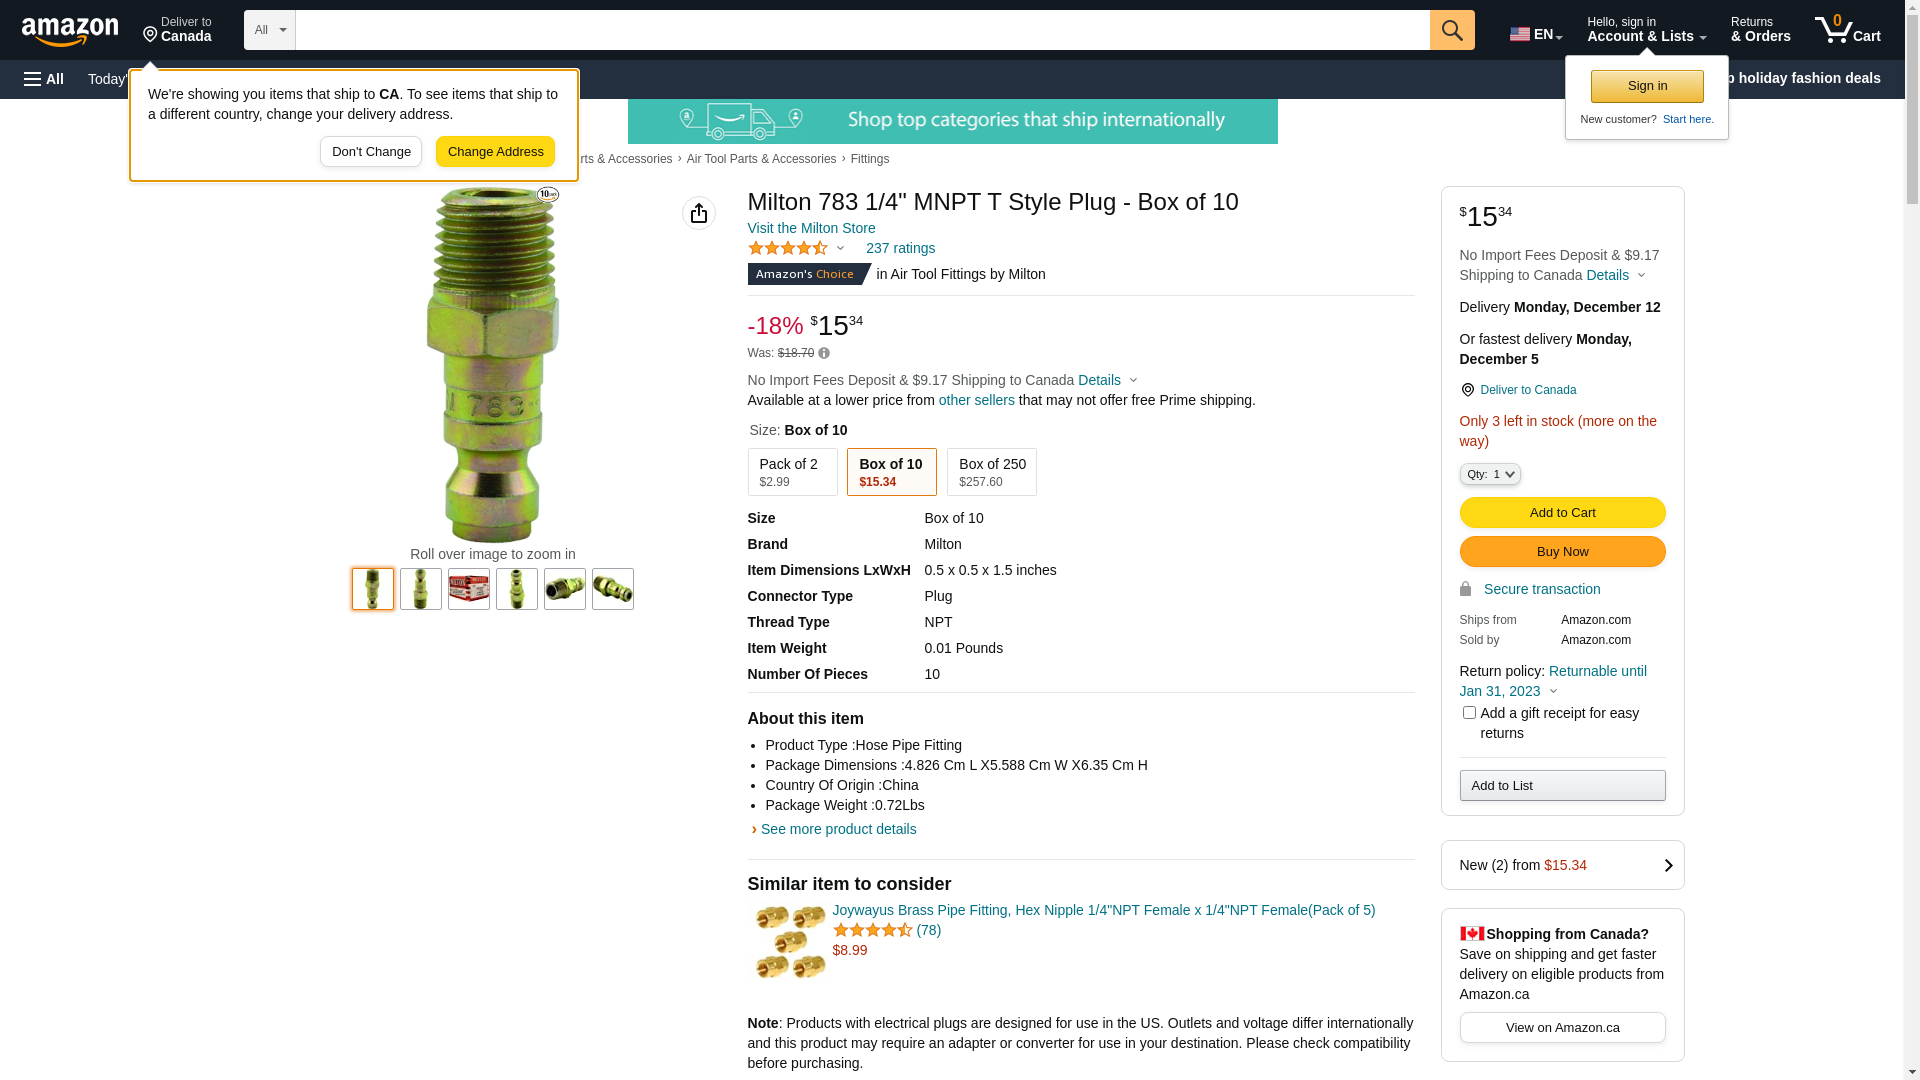Click the Amazon logo
Image resolution: width=1920 pixels, height=1080 pixels.
(70, 32)
